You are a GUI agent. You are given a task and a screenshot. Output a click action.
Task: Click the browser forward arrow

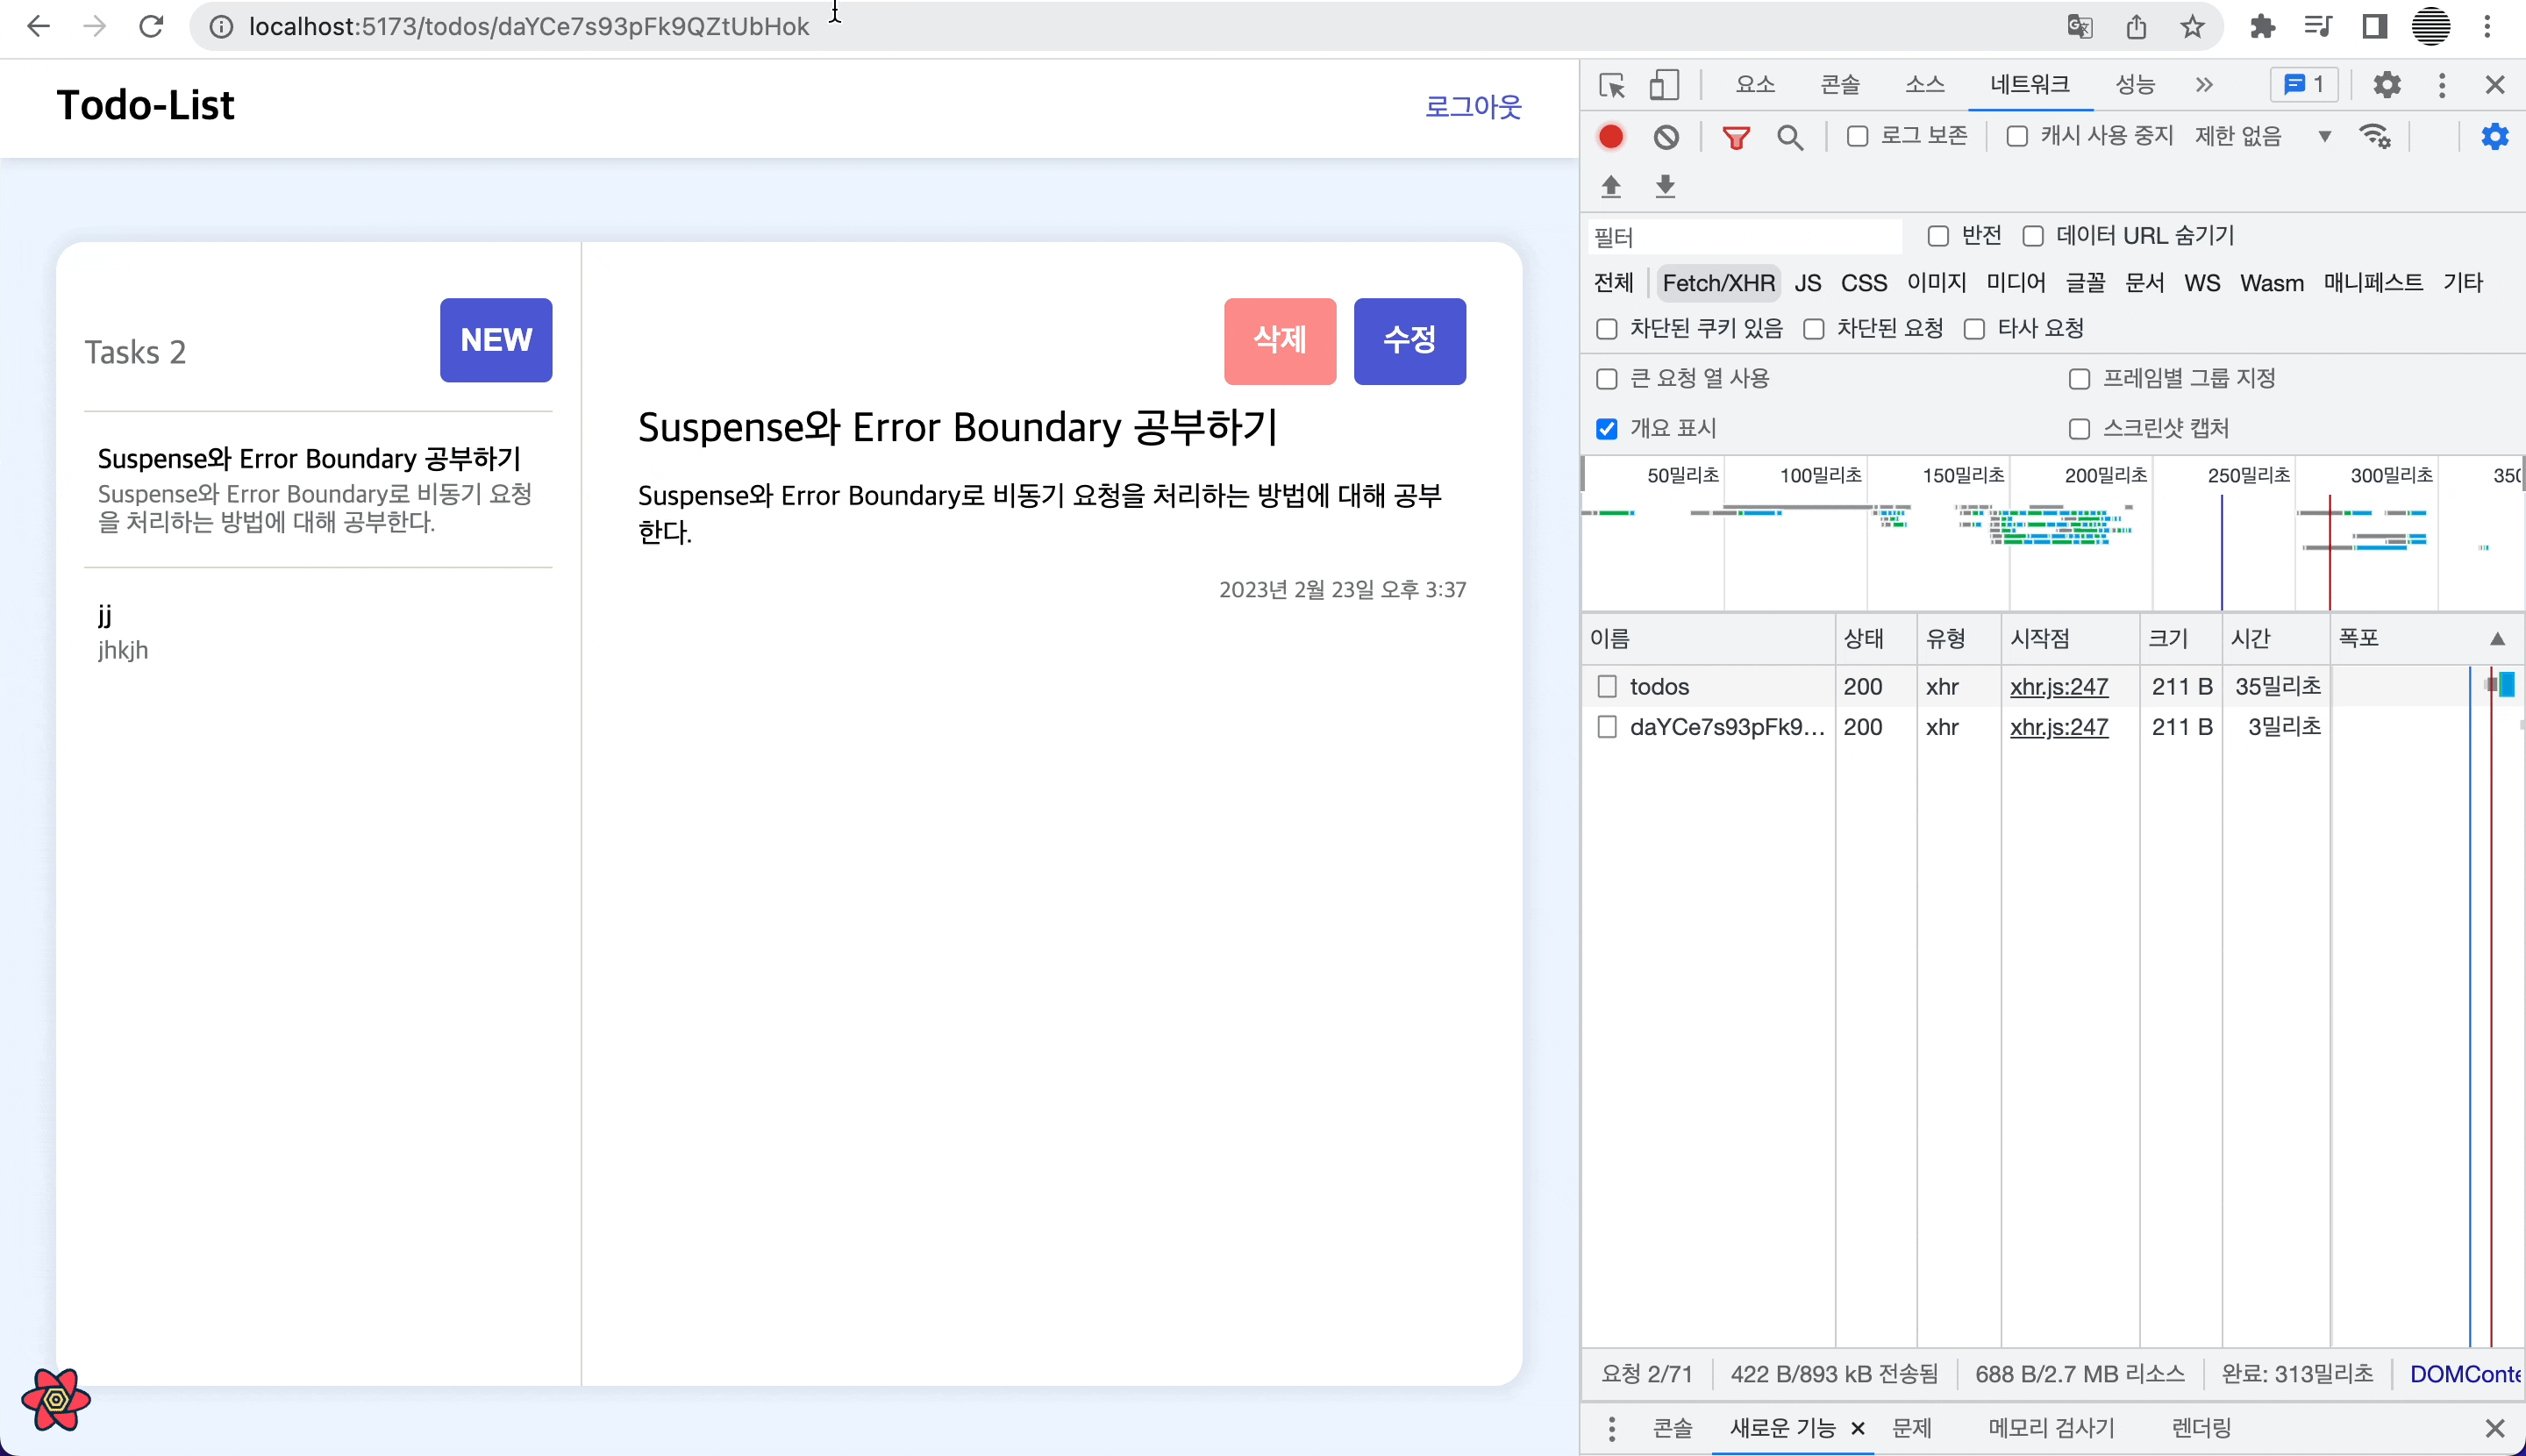click(94, 26)
